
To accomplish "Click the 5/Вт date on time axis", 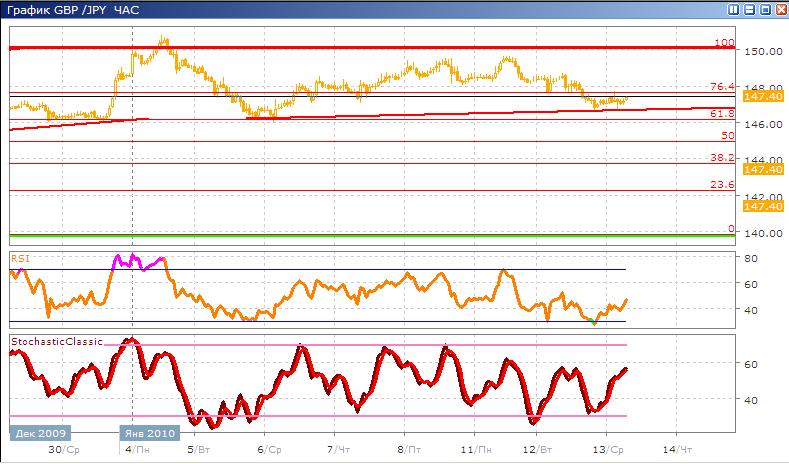I will click(198, 450).
